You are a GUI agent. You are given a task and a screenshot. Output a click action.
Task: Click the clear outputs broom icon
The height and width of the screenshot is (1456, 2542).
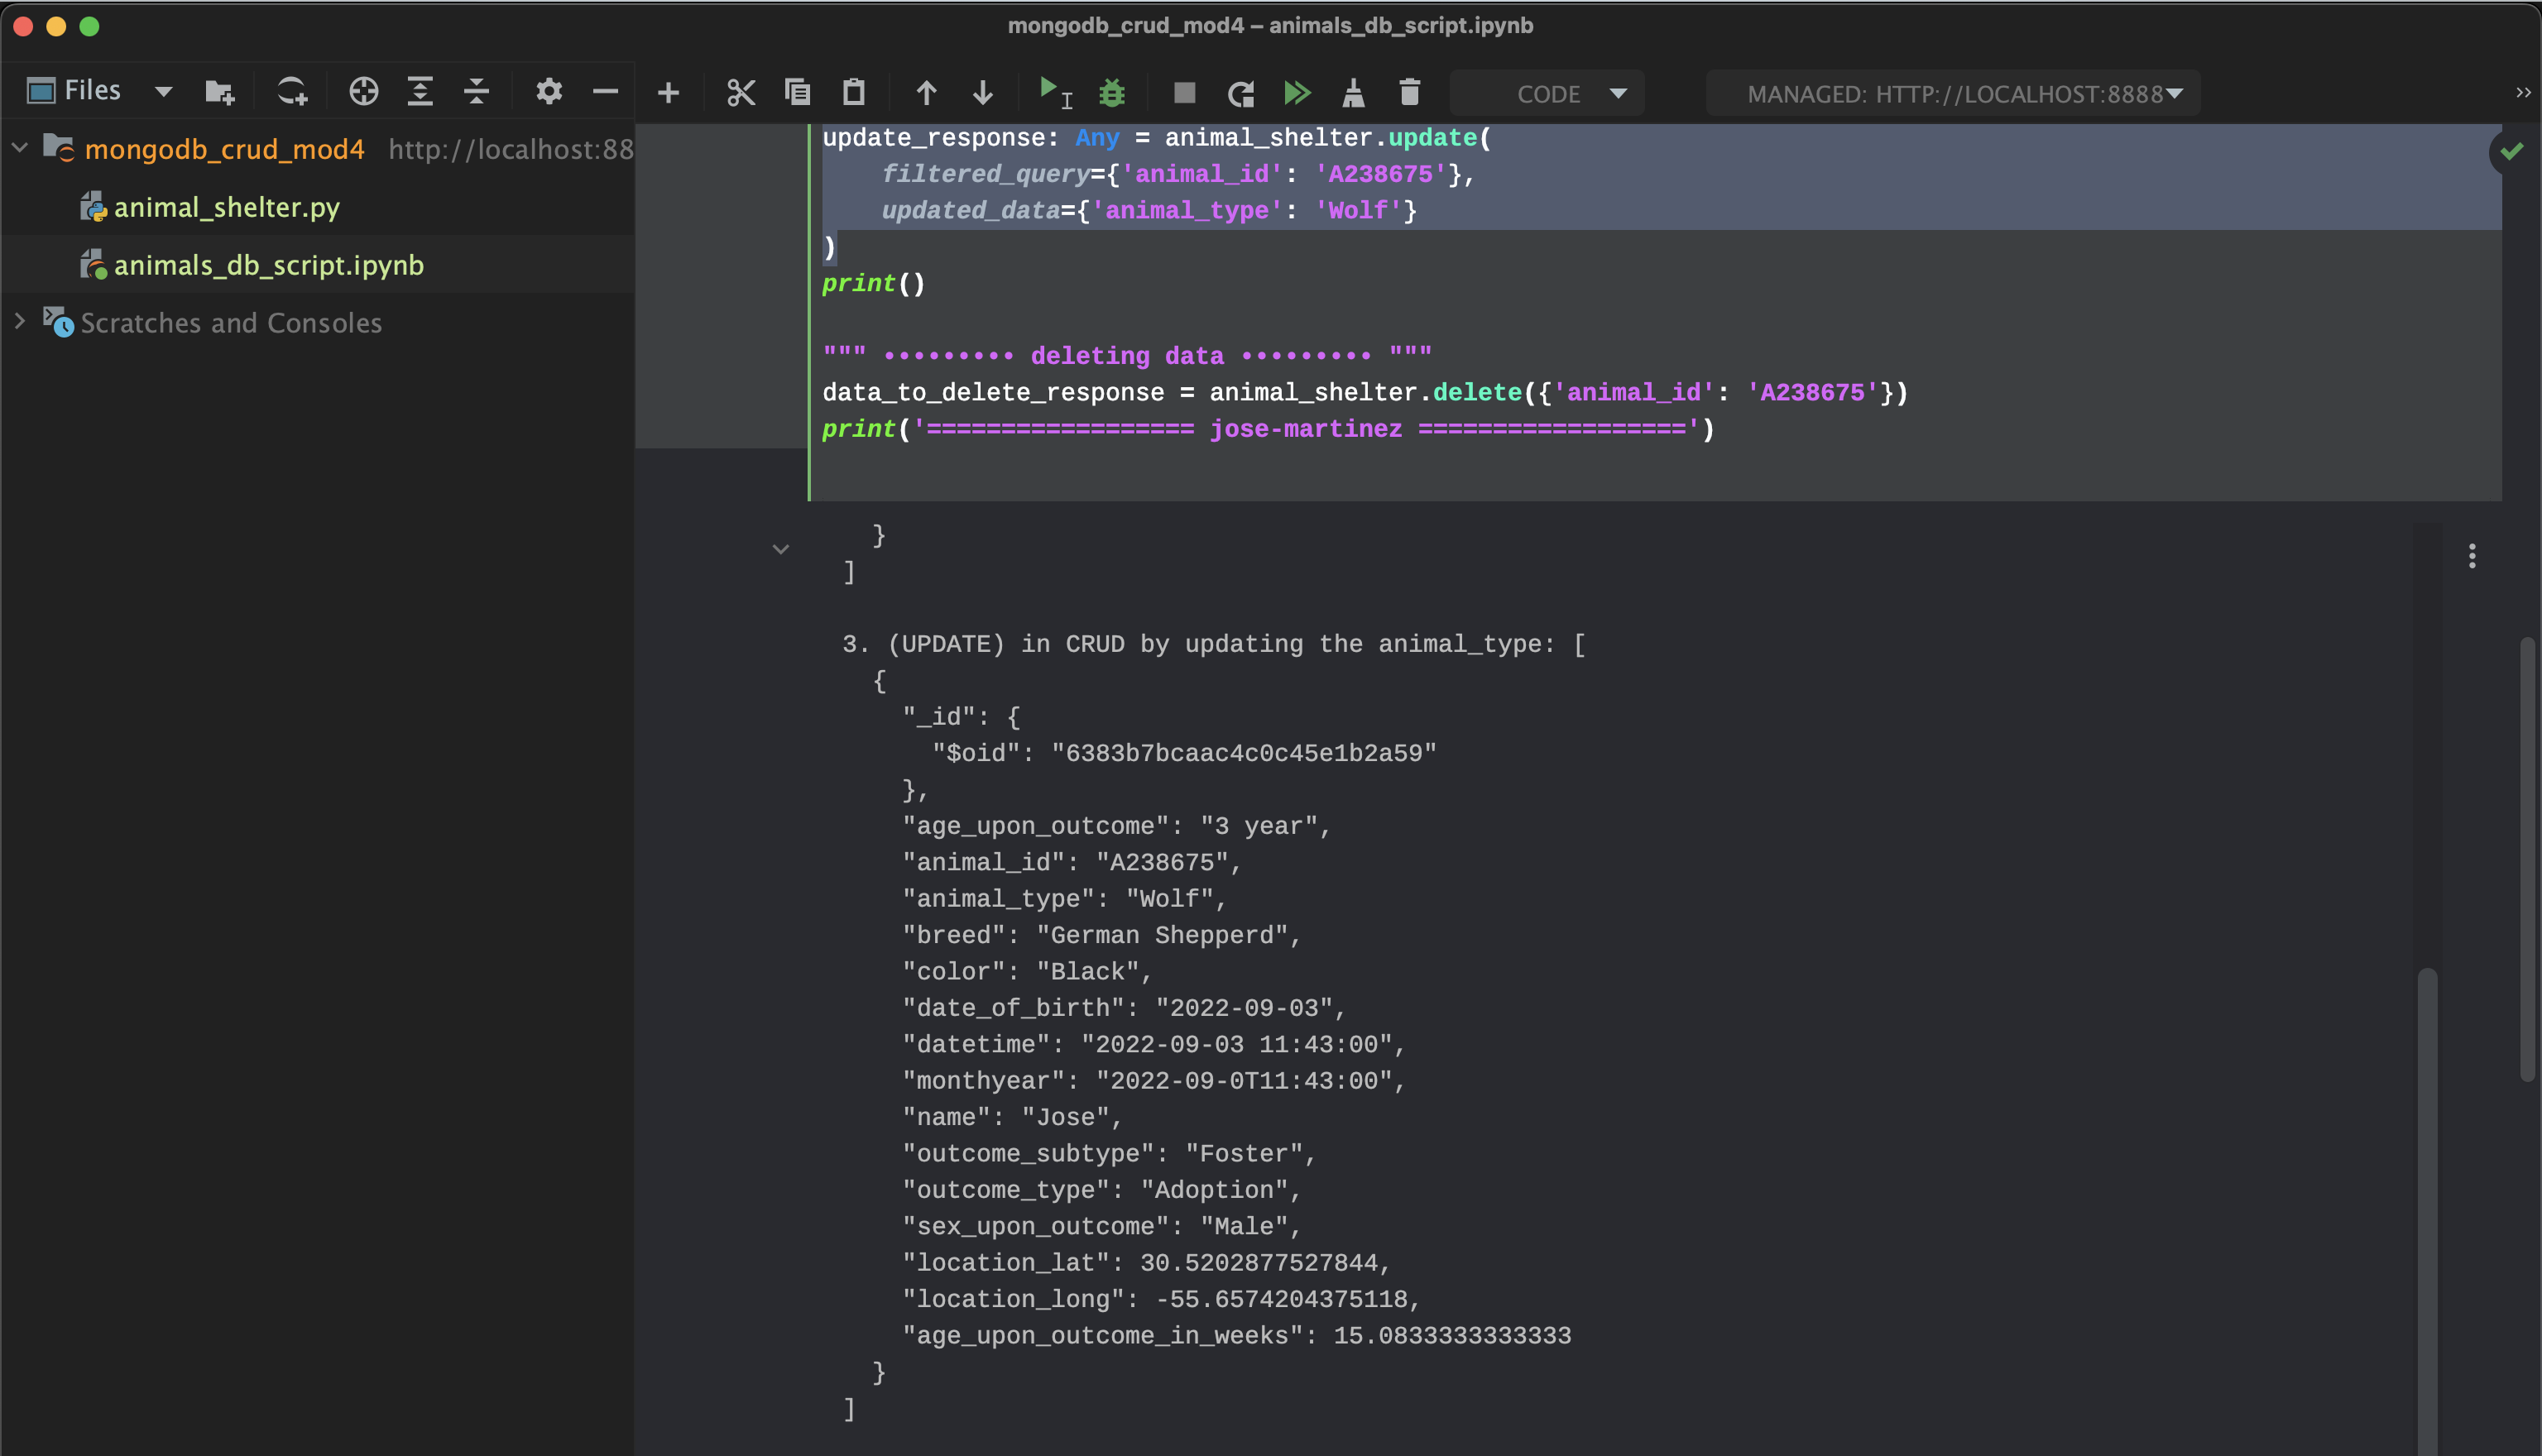click(1353, 93)
